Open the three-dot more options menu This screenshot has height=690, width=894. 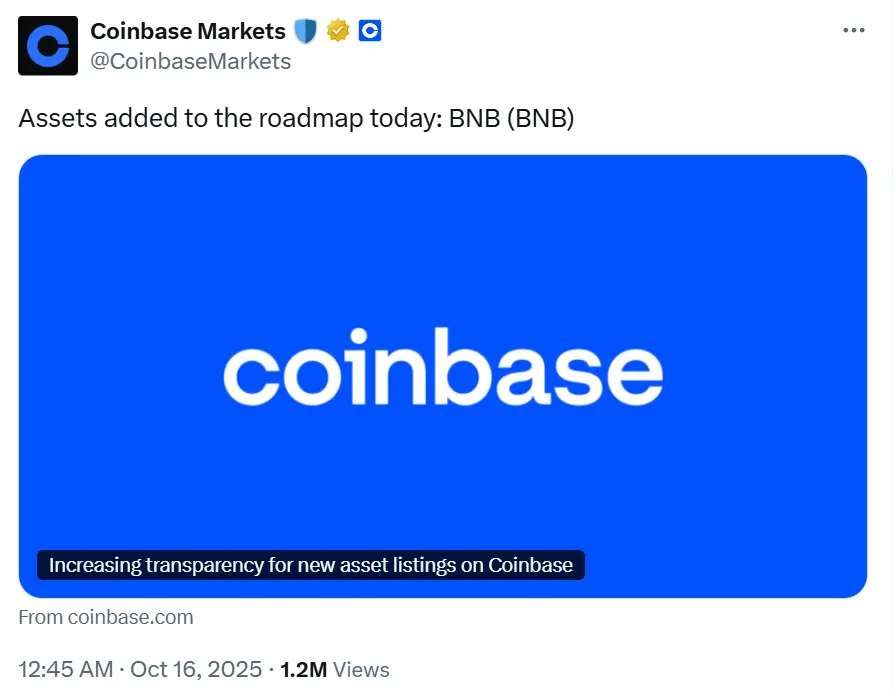click(853, 31)
